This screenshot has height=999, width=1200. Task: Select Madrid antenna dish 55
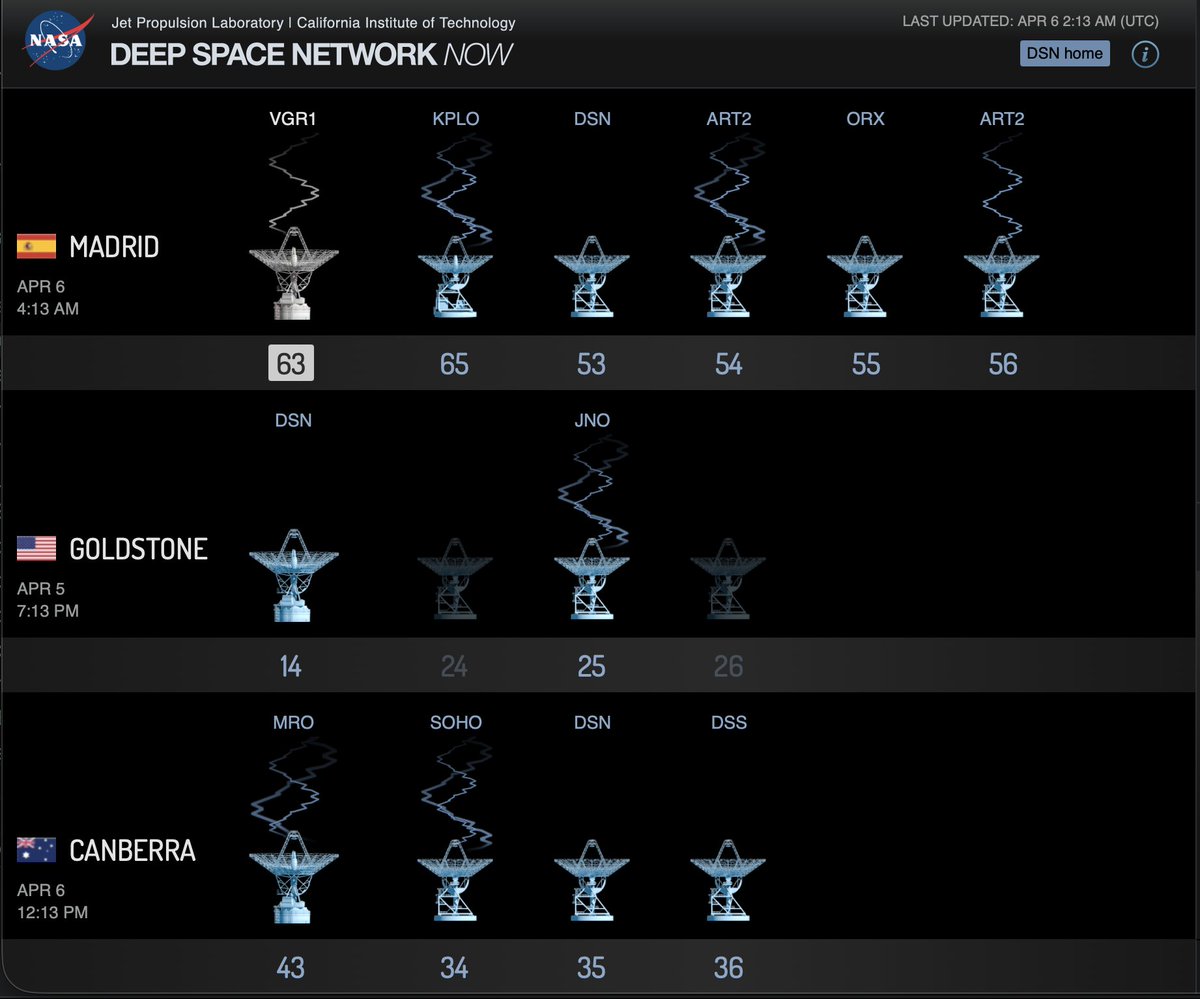point(865,276)
